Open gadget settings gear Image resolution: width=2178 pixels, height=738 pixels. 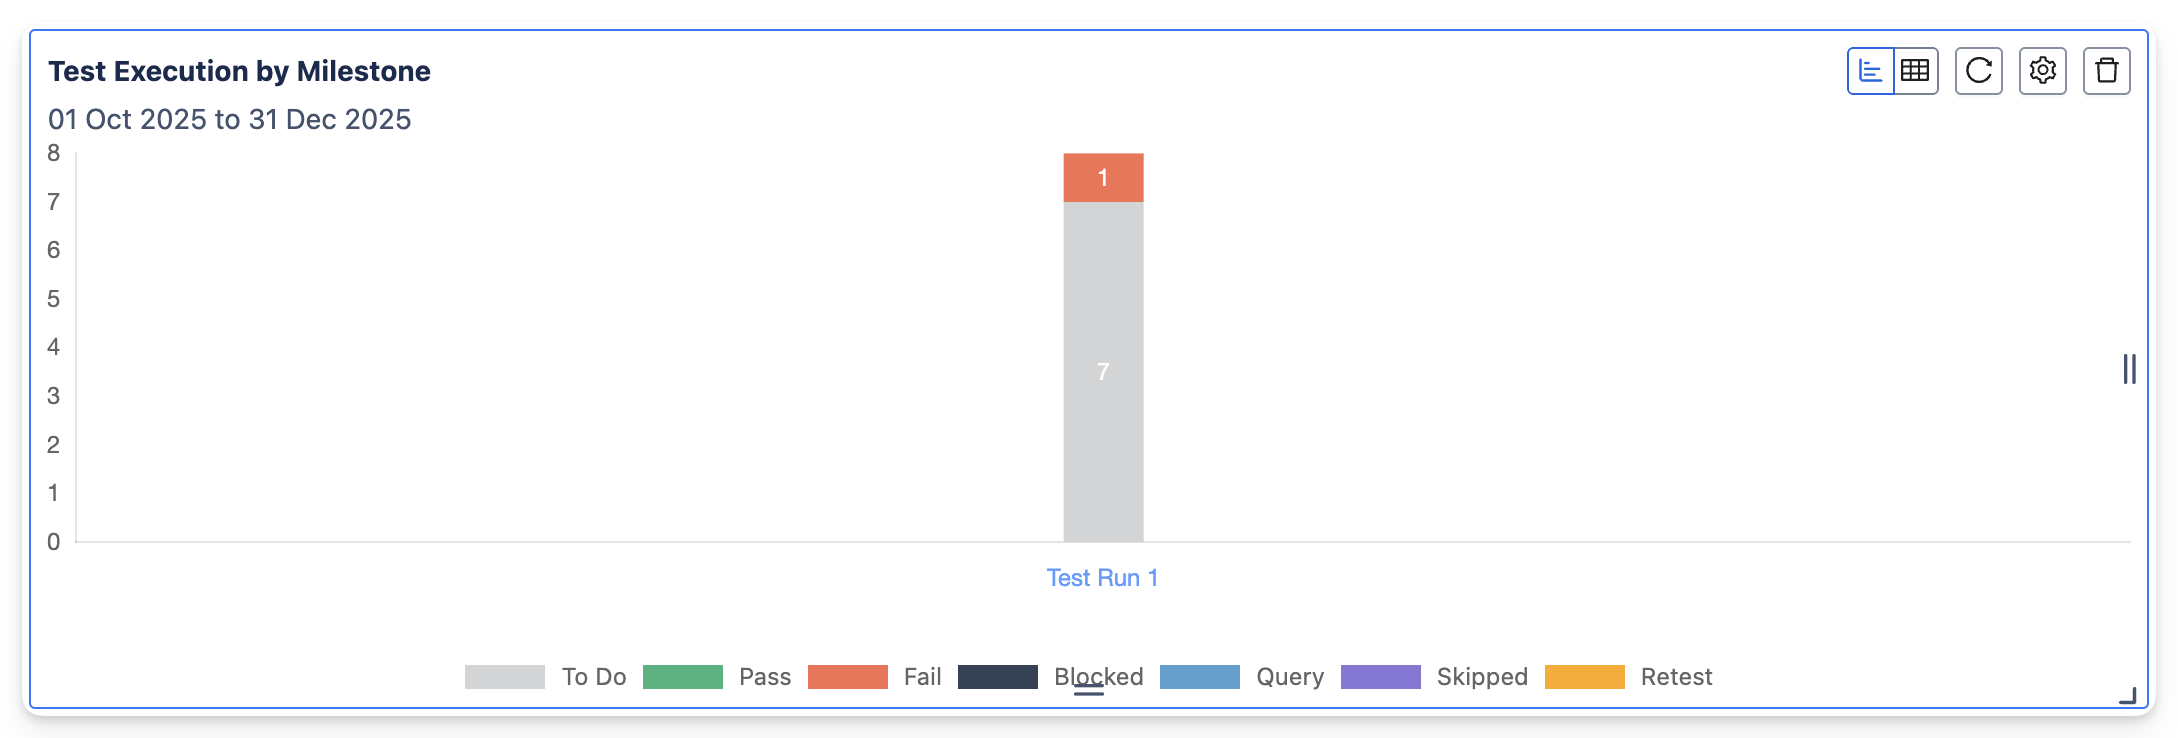coord(2042,71)
